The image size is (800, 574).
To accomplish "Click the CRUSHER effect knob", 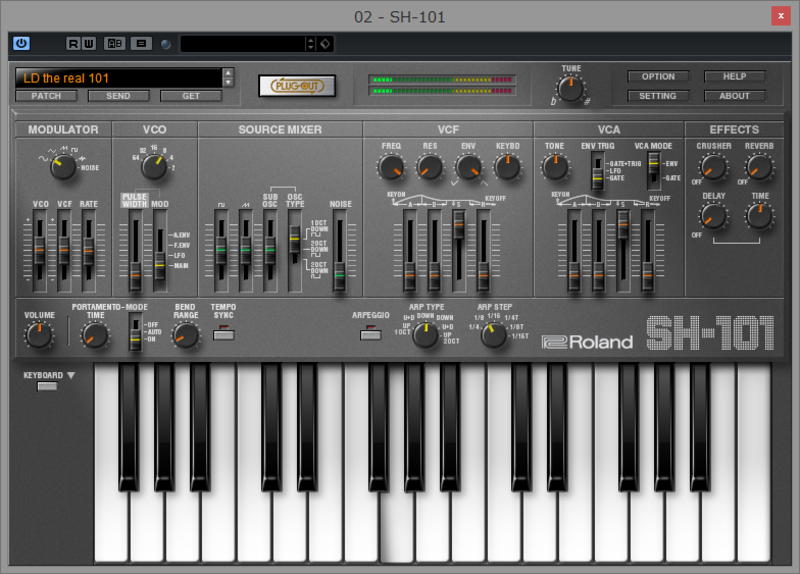I will 713,167.
